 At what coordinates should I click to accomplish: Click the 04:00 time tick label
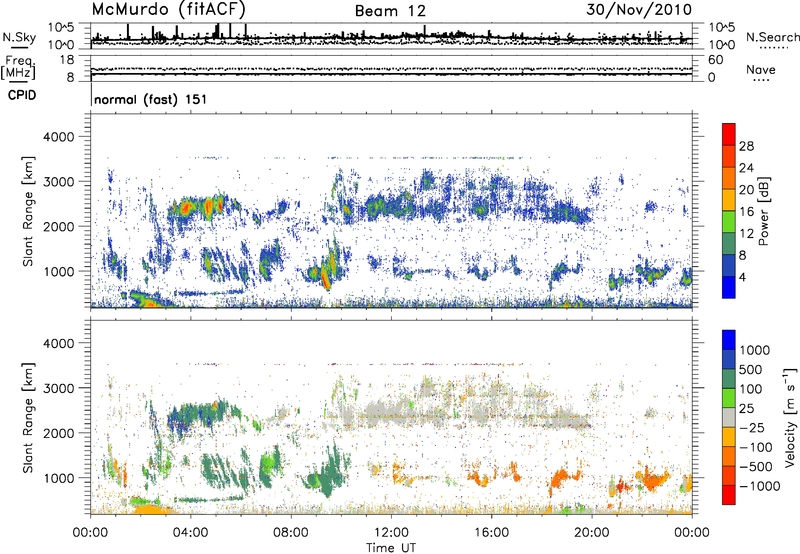(191, 533)
